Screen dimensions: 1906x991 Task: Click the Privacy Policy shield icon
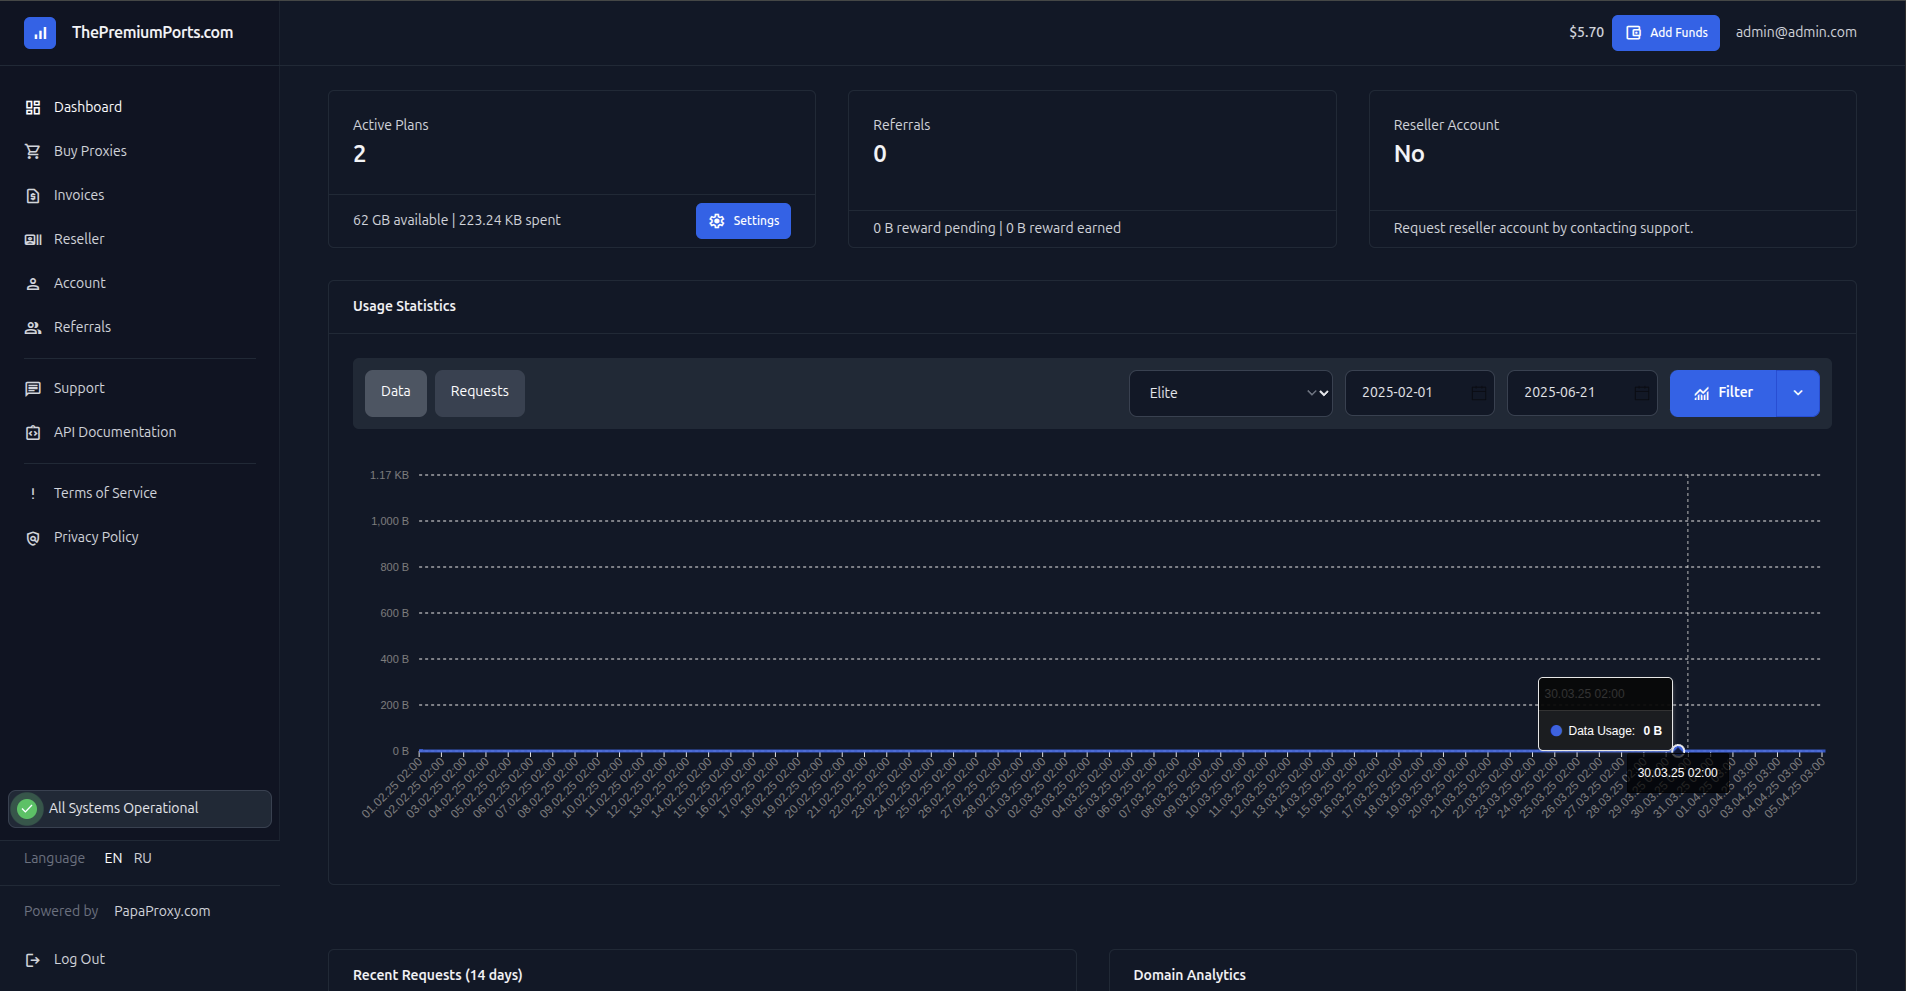tap(33, 537)
